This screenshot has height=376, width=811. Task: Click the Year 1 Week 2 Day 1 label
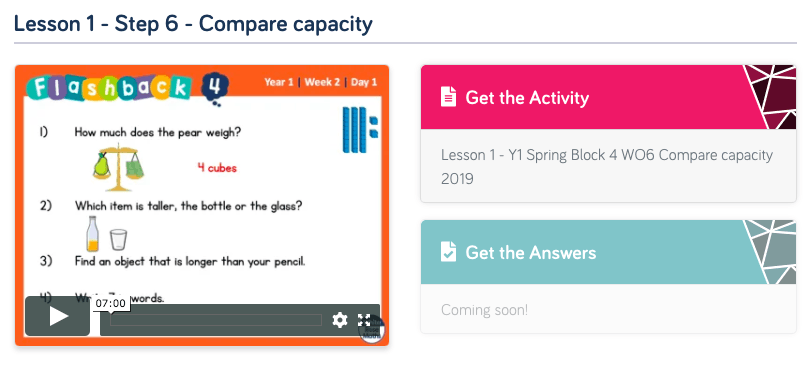321,82
